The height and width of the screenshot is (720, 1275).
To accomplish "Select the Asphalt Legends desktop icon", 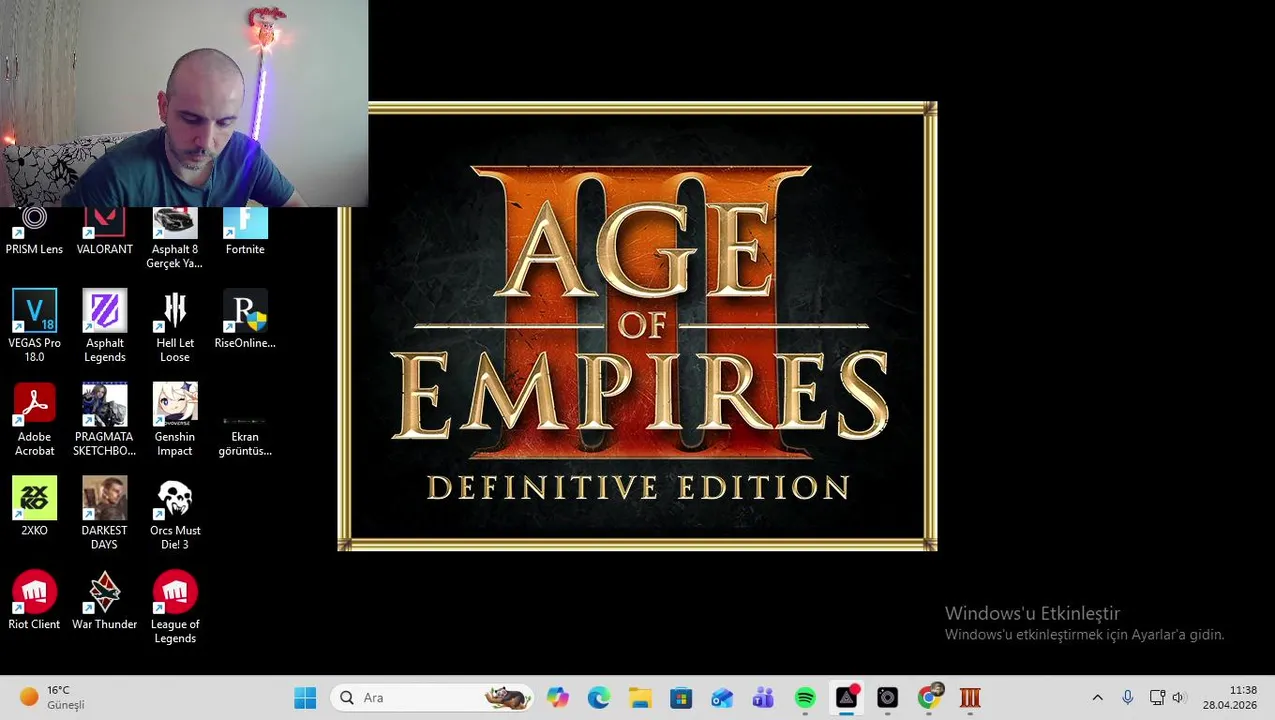I will click(104, 326).
